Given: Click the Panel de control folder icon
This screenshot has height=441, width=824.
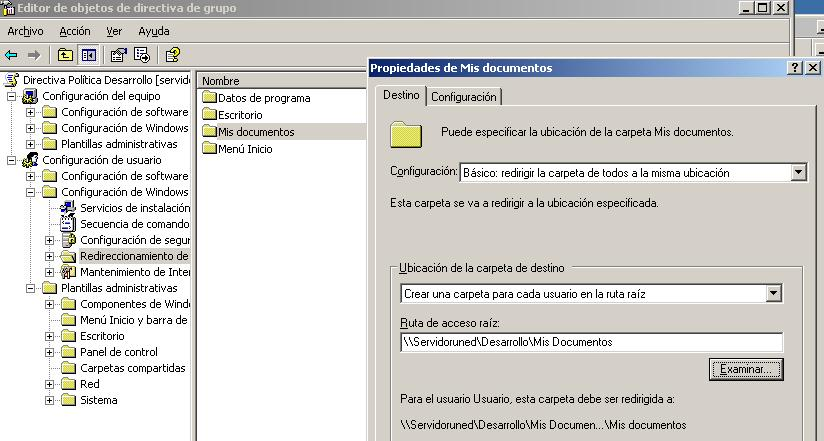Looking at the screenshot, I should [x=68, y=352].
